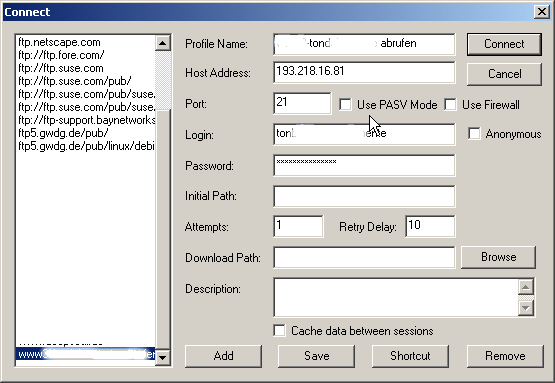Create a Shortcut for this profile
The width and height of the screenshot is (555, 383).
pyautogui.click(x=410, y=356)
